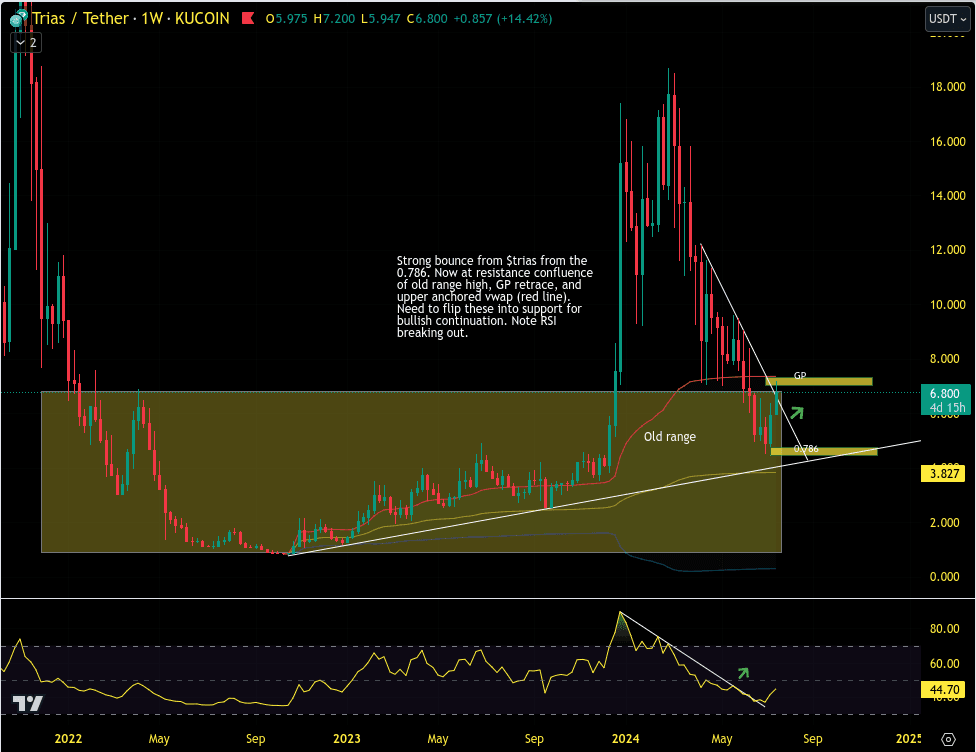Click the RSI value label 44.70

click(944, 689)
